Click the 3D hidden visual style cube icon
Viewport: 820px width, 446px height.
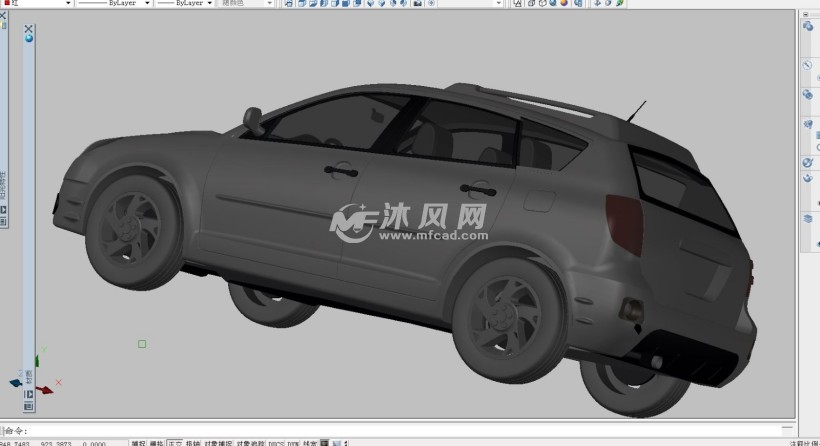click(x=542, y=3)
